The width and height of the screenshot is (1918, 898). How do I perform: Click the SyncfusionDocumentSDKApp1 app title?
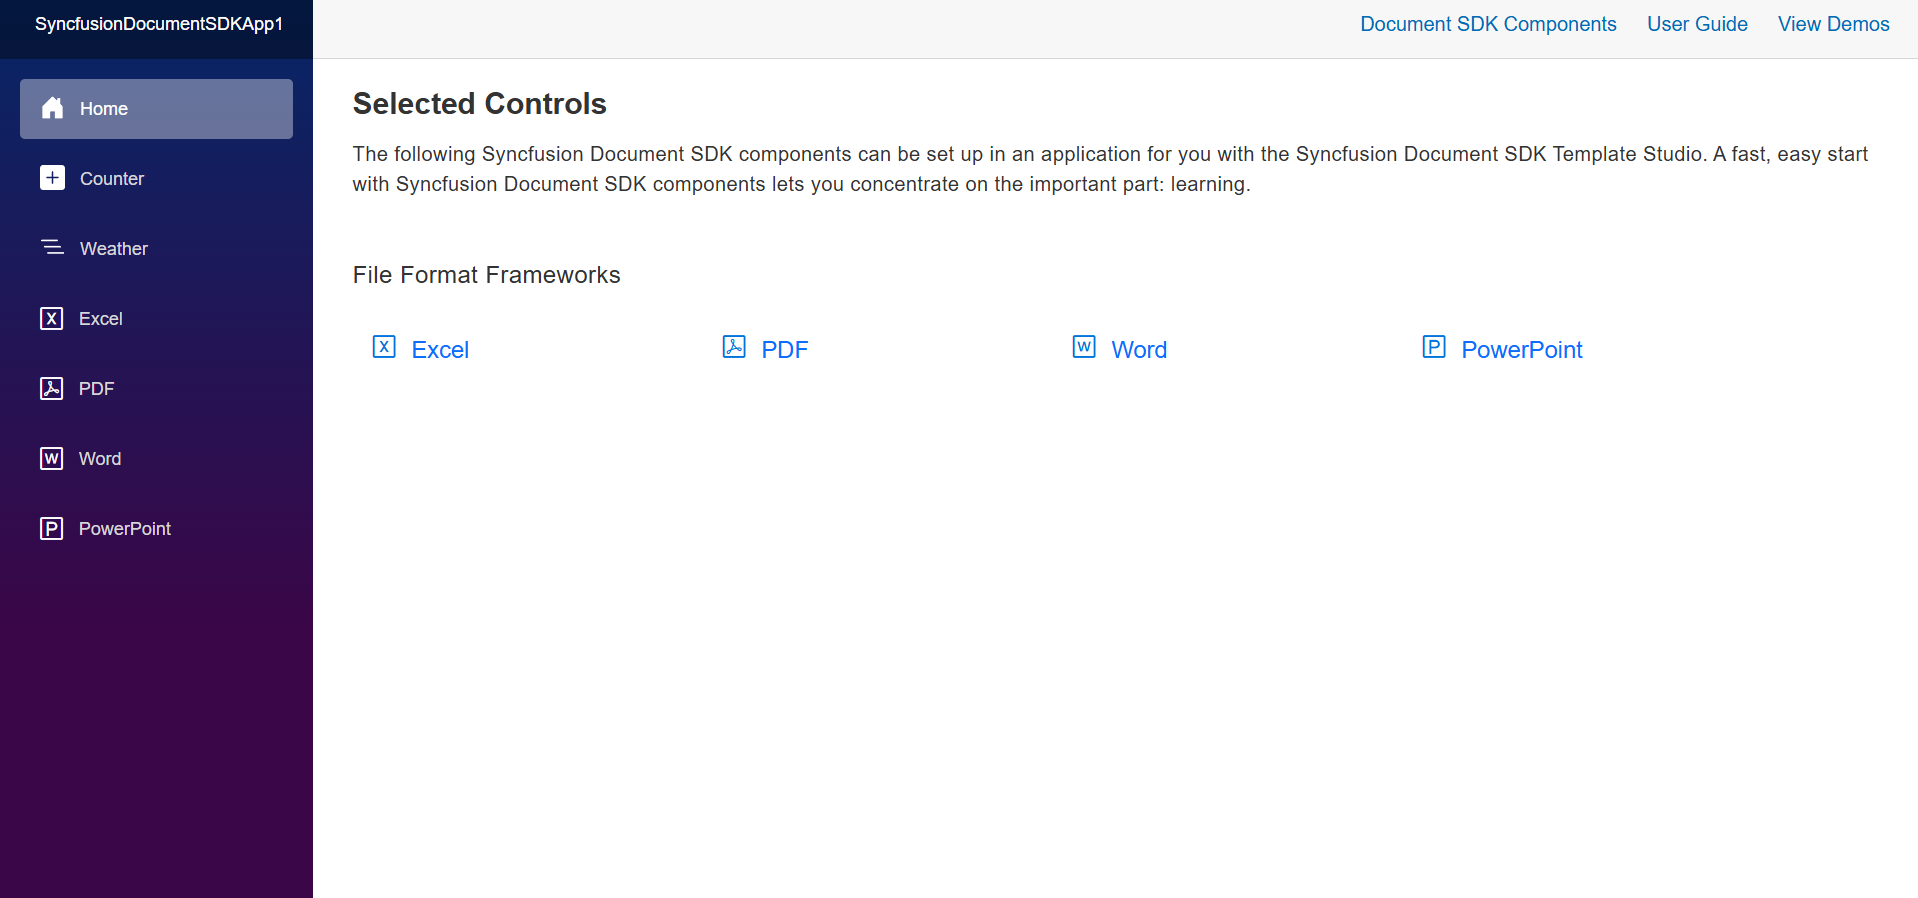point(159,23)
